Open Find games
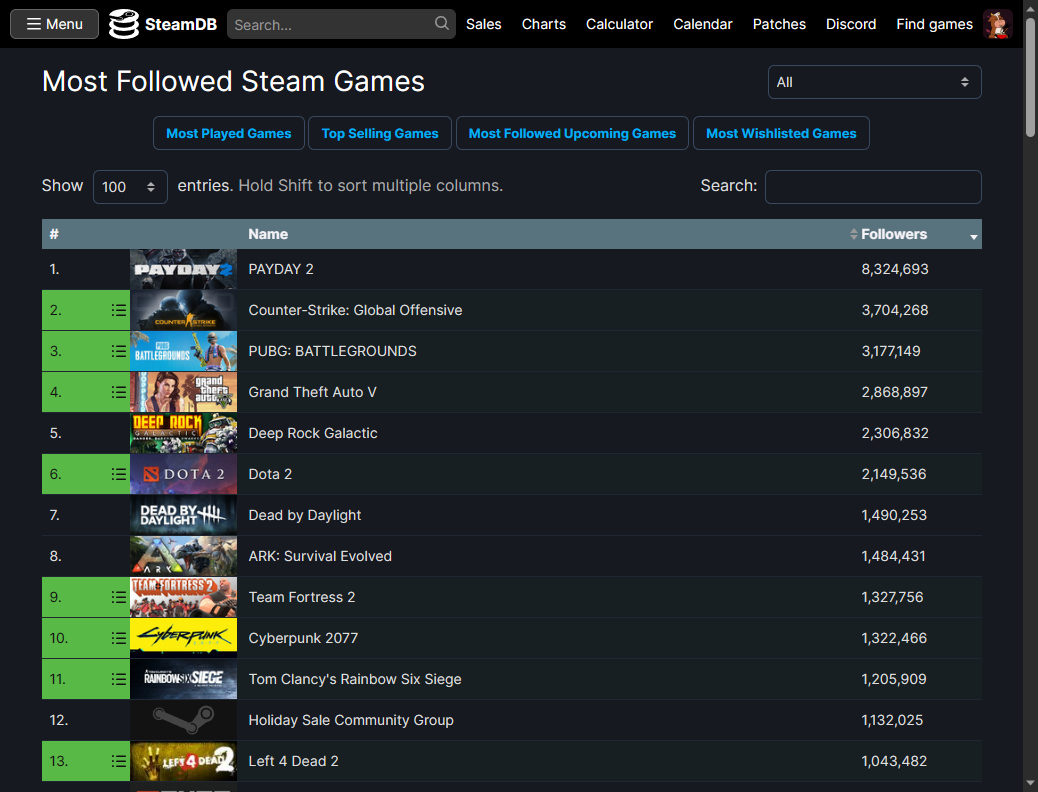This screenshot has width=1038, height=792. pyautogui.click(x=934, y=25)
